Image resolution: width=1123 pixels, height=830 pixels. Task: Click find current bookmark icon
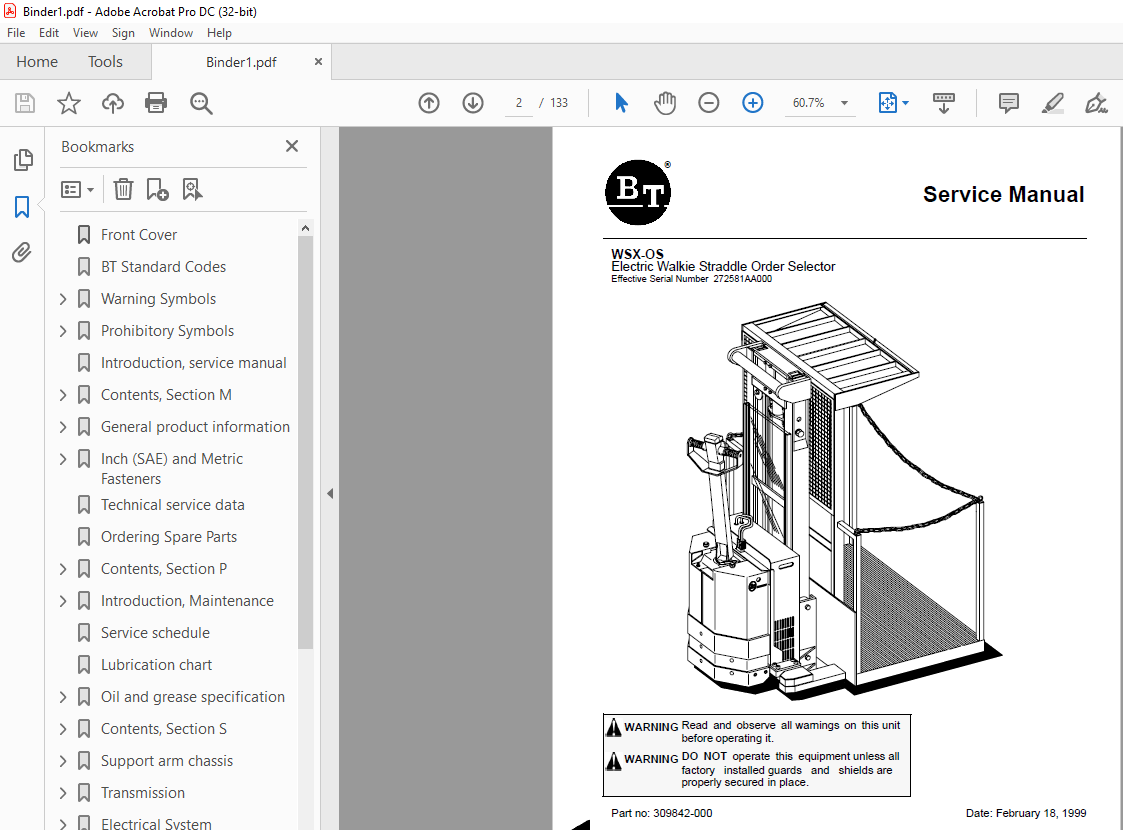(192, 190)
